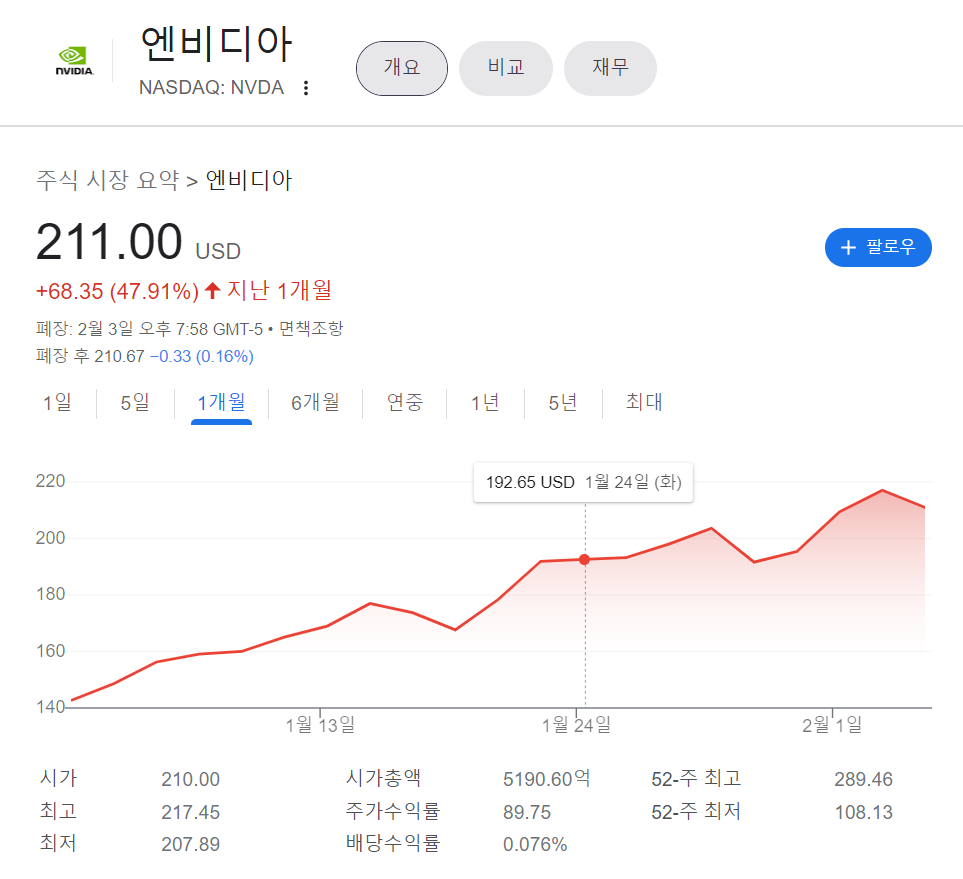Screen dimensions: 963x879
Task: Click the tooltip showing 192.65 USD
Action: coord(583,483)
